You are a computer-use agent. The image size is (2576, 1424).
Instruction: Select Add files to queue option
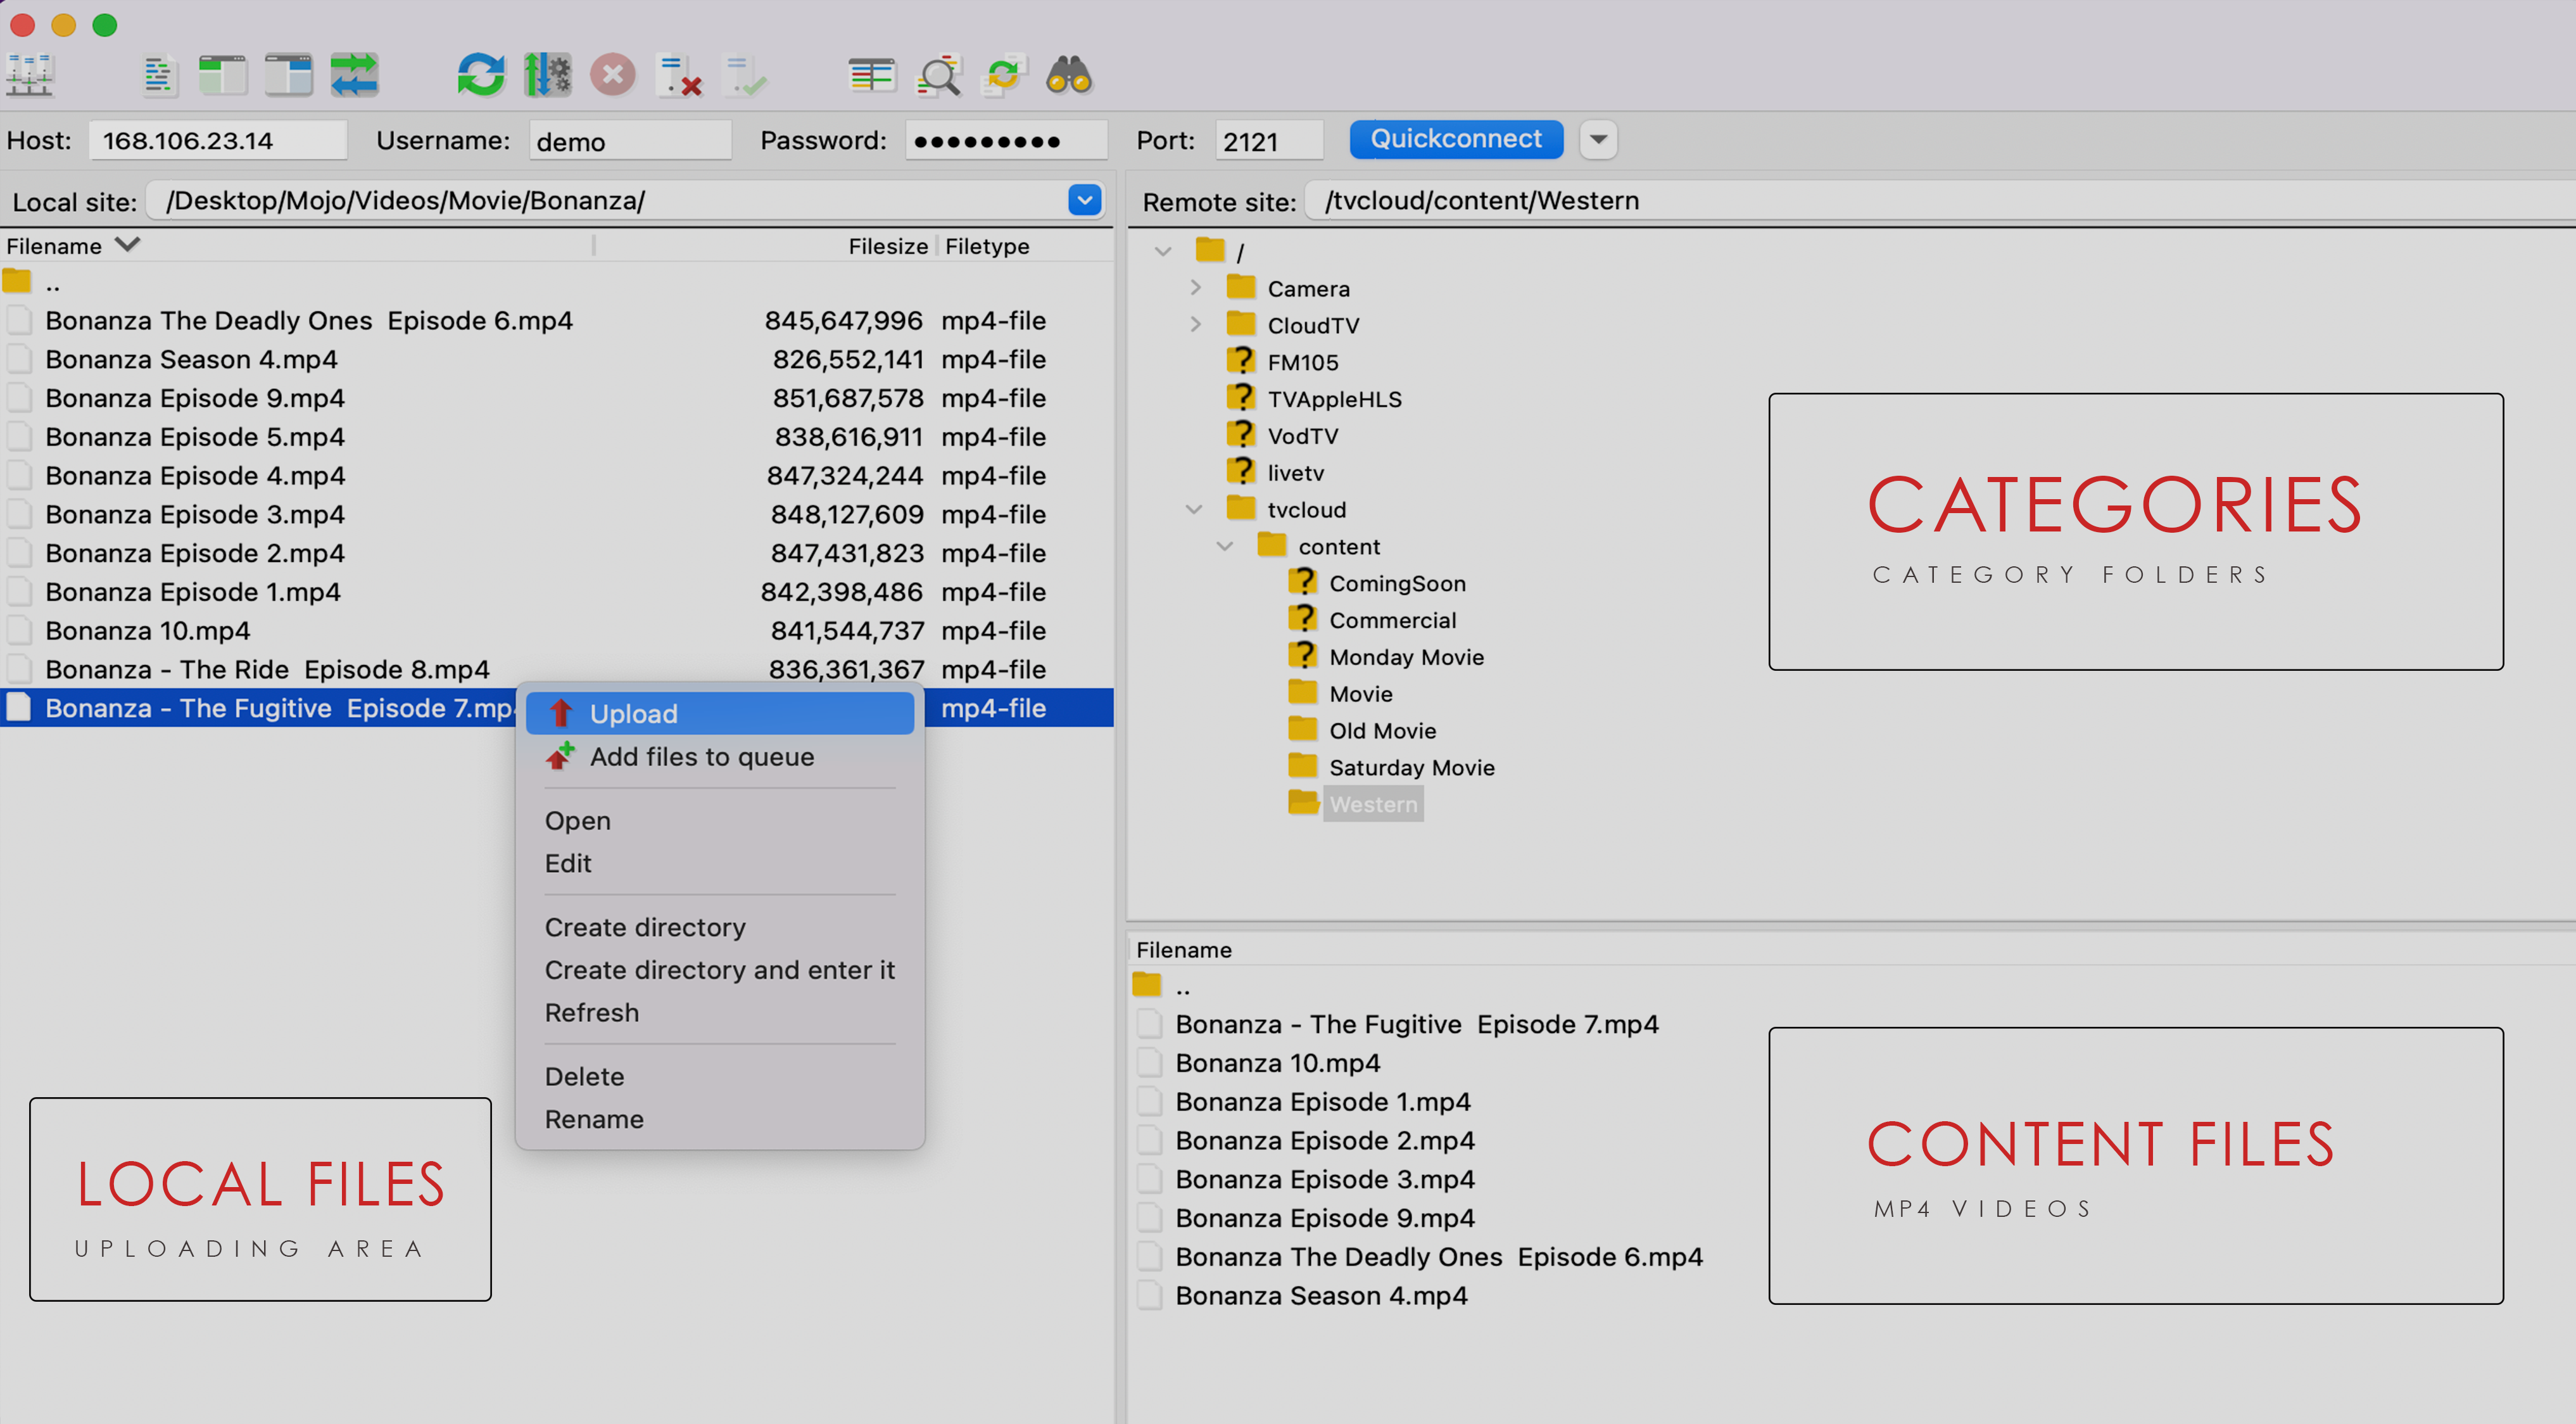[x=701, y=757]
